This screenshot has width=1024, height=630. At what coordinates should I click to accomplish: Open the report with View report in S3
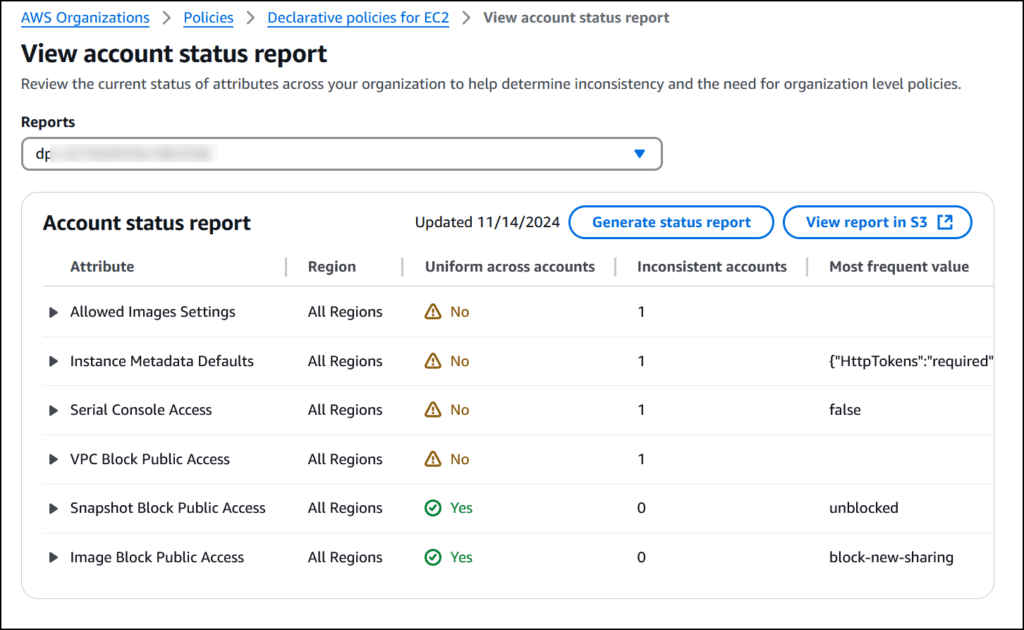(x=877, y=222)
